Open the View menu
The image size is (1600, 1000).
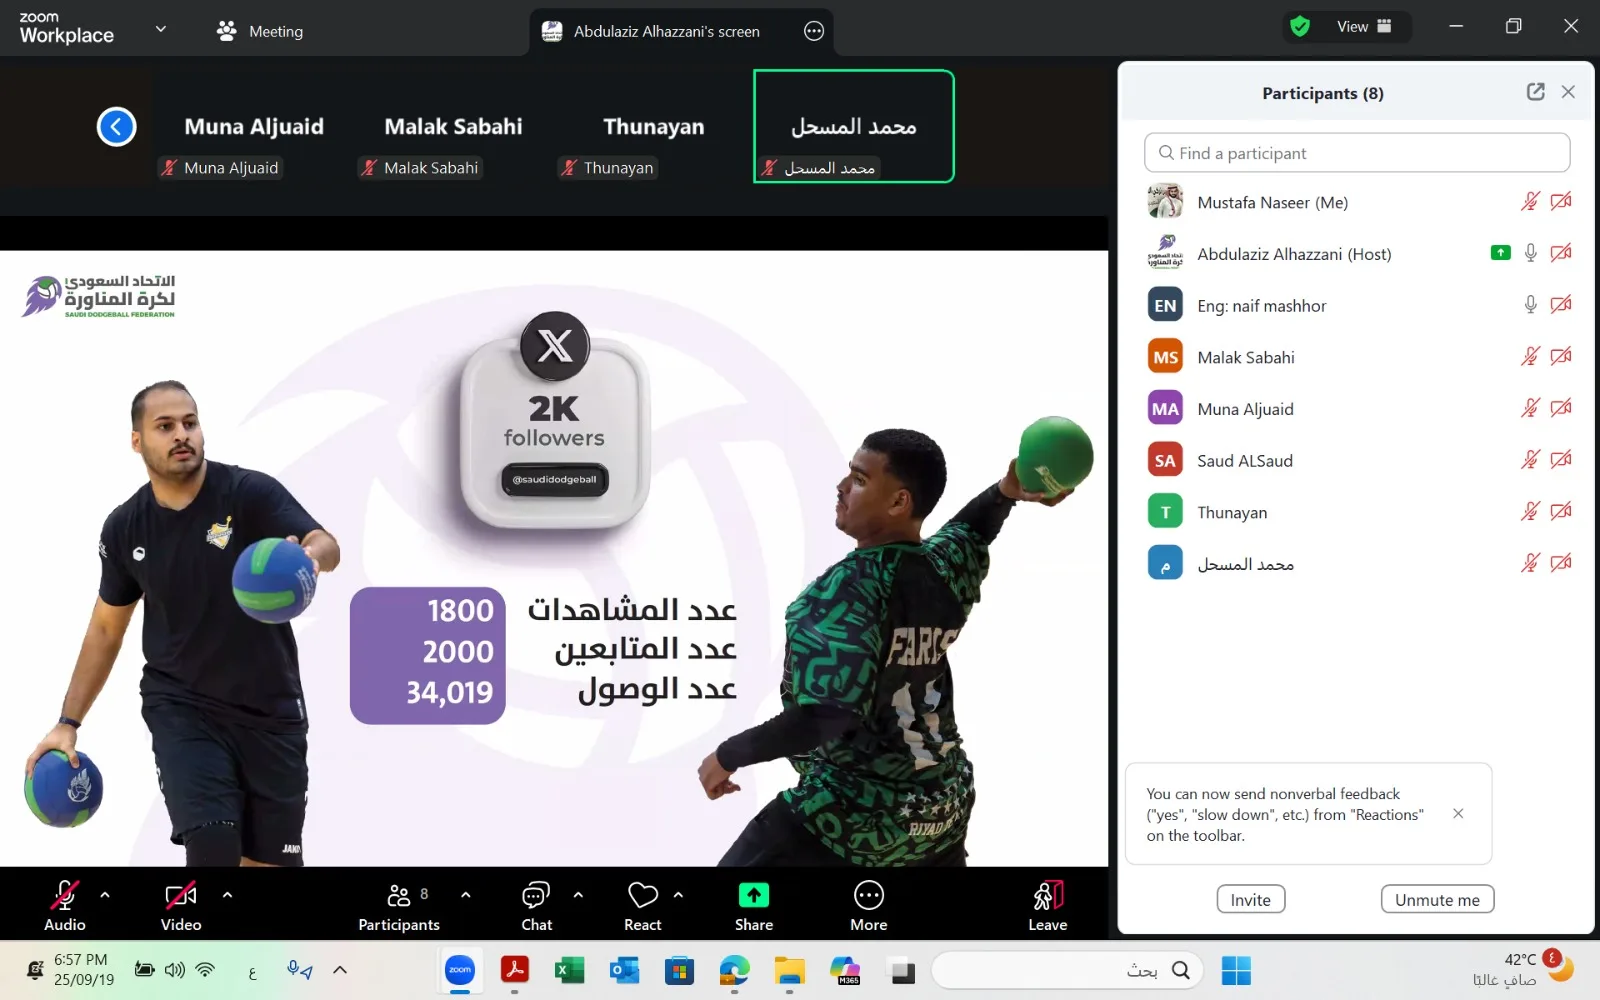(x=1363, y=27)
